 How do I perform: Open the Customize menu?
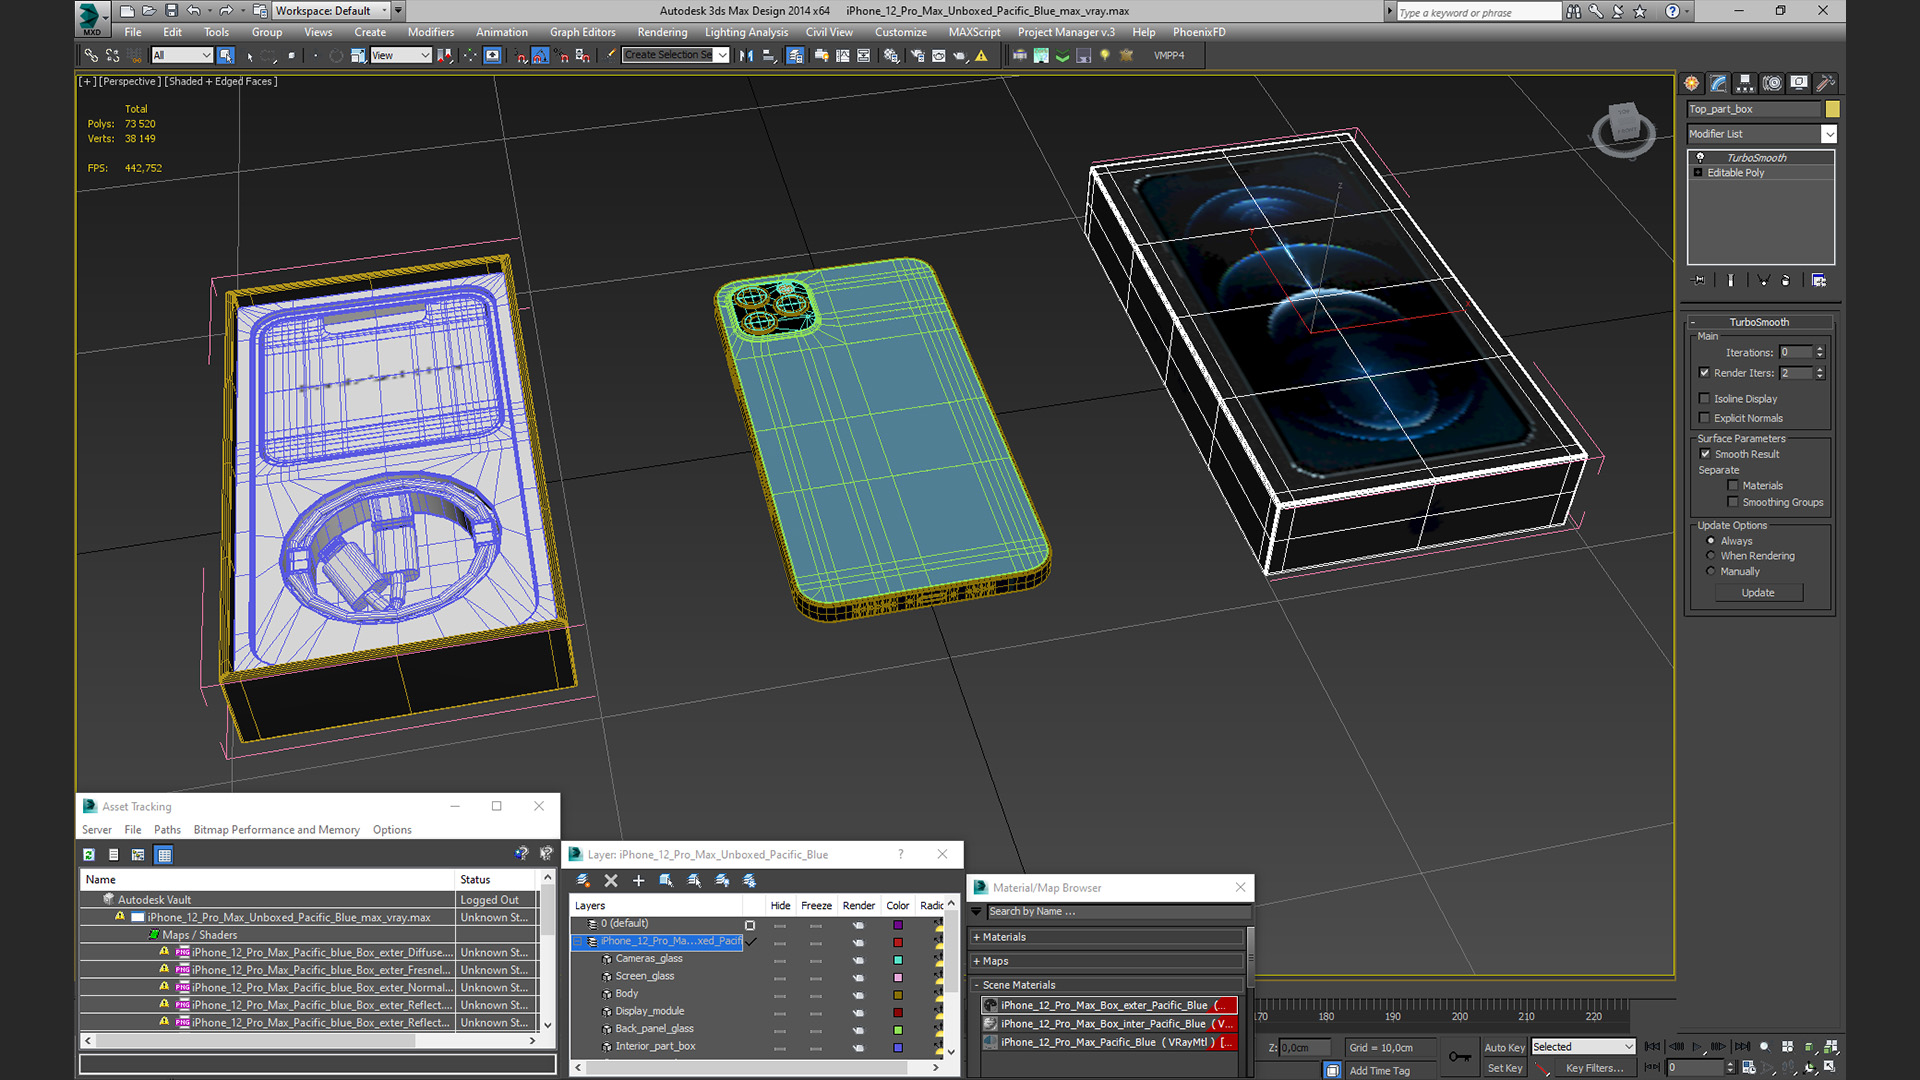[x=901, y=33]
